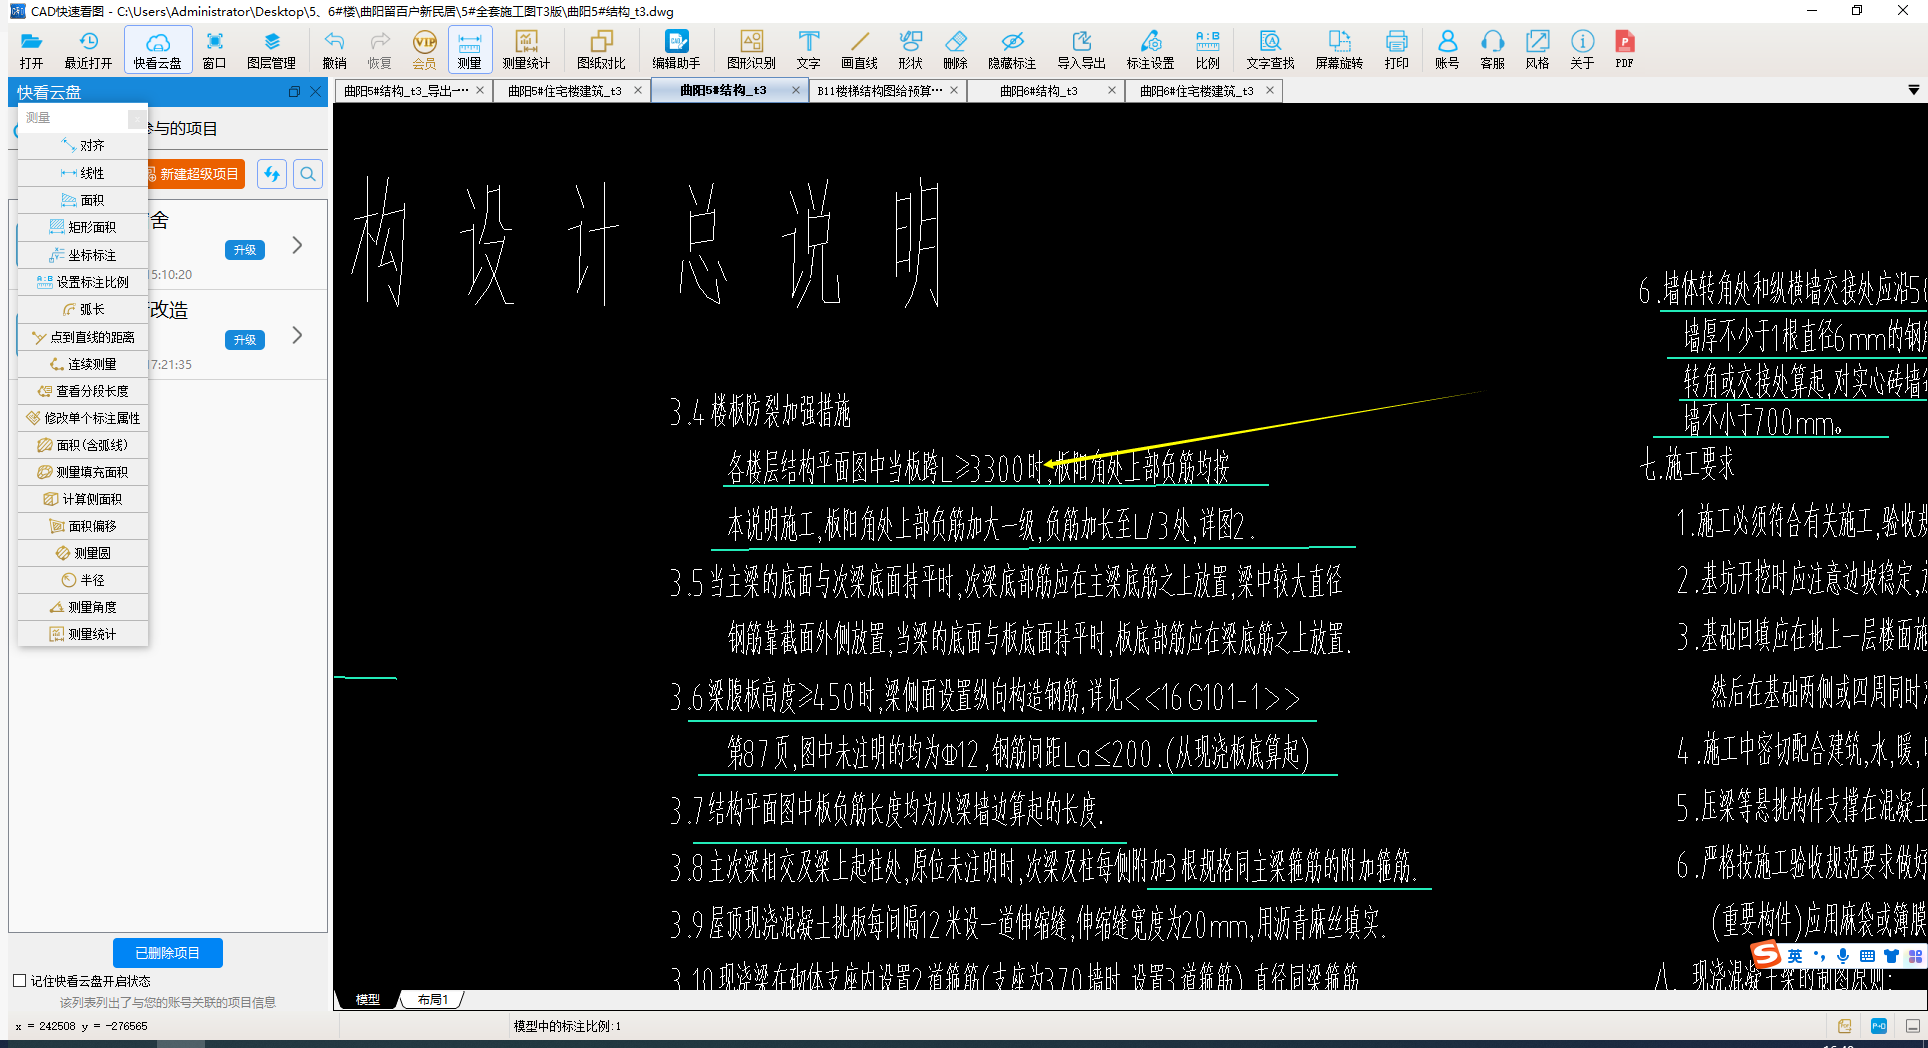Open 测量统计 measurement statistics
1928x1048 pixels.
[526, 49]
